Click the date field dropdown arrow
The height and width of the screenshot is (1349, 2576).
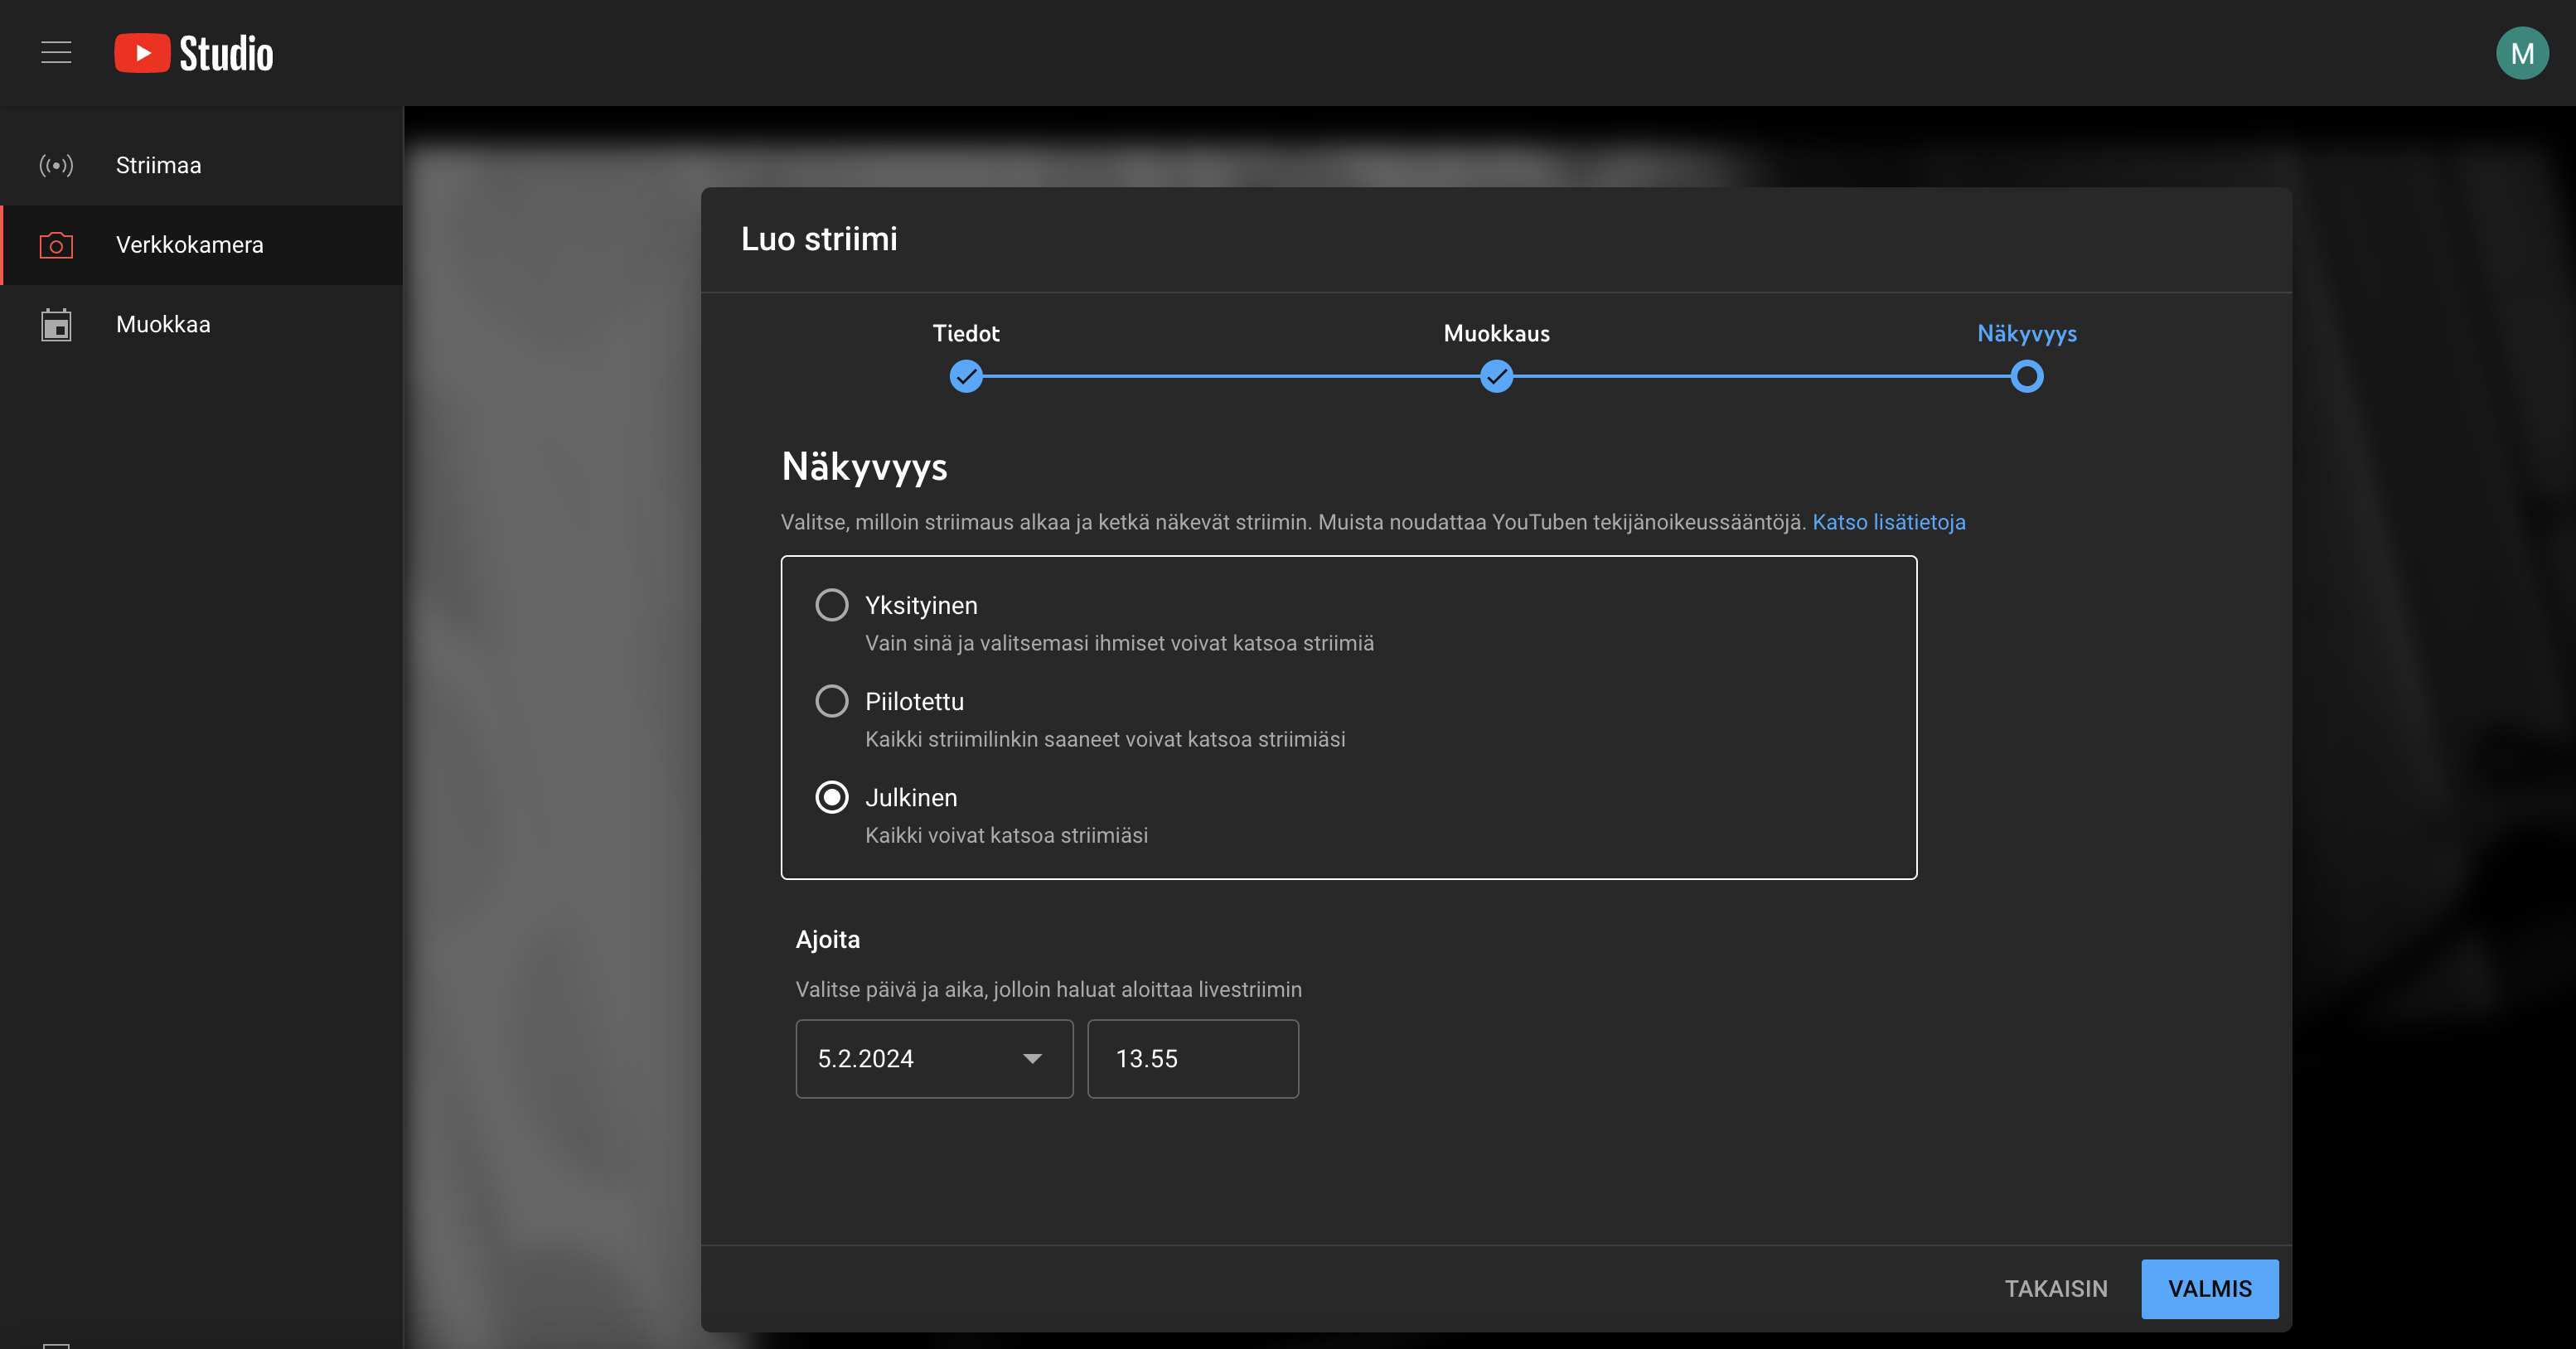(x=1032, y=1059)
